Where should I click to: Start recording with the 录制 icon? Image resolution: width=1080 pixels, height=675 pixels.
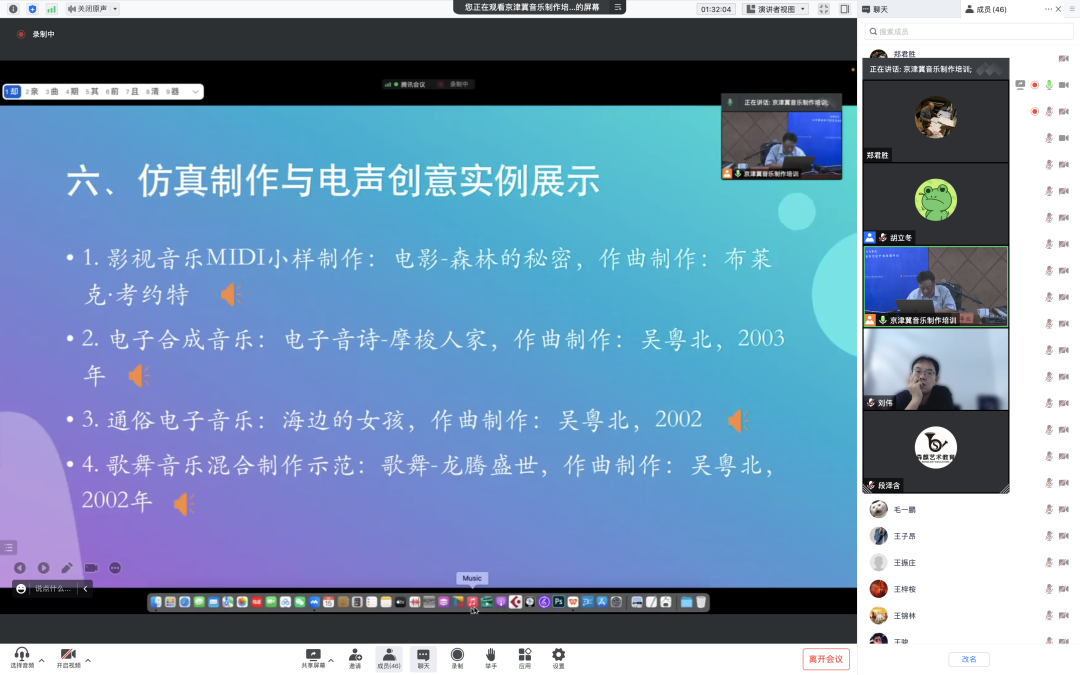pos(457,657)
